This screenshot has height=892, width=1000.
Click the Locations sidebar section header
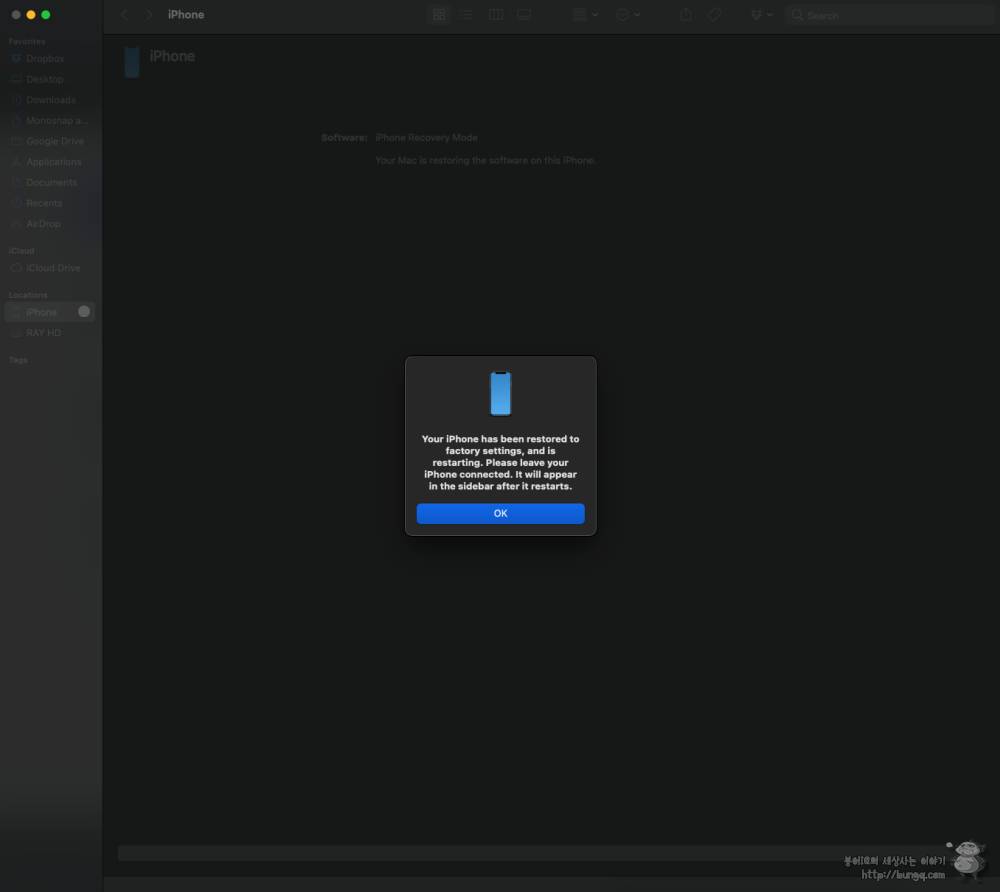[28, 295]
